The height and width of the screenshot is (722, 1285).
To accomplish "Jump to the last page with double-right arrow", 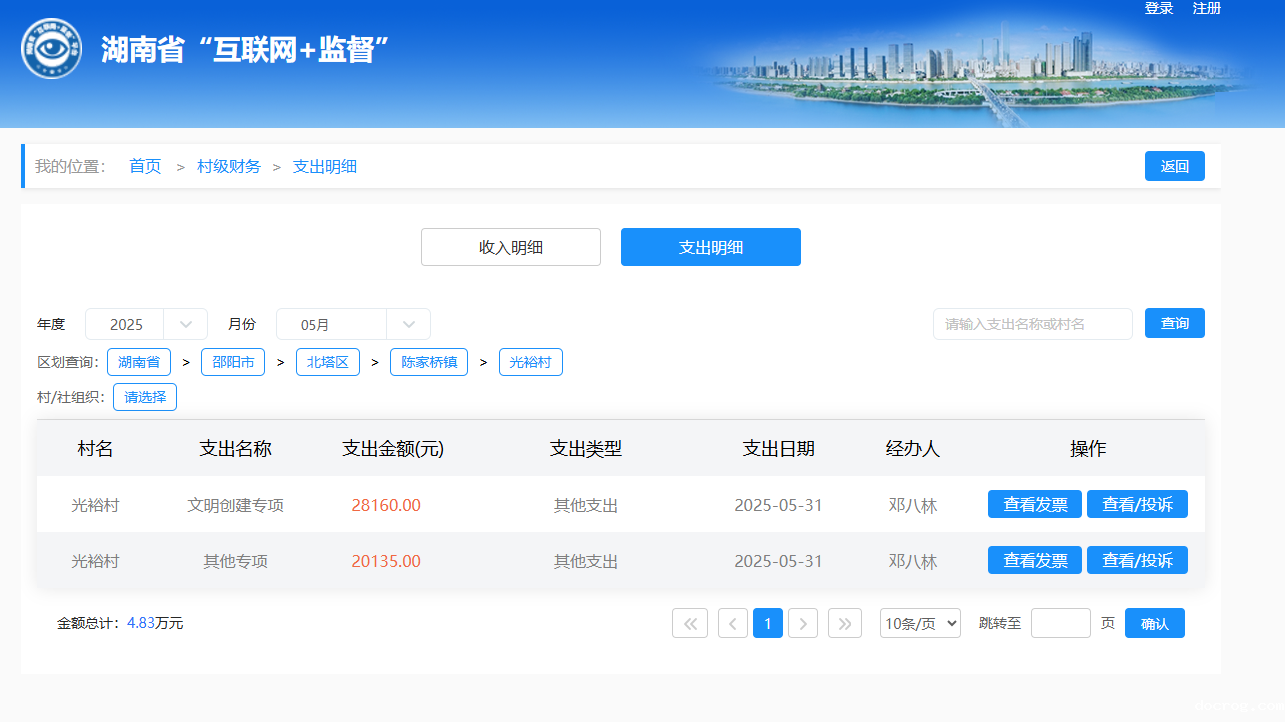I will 845,623.
